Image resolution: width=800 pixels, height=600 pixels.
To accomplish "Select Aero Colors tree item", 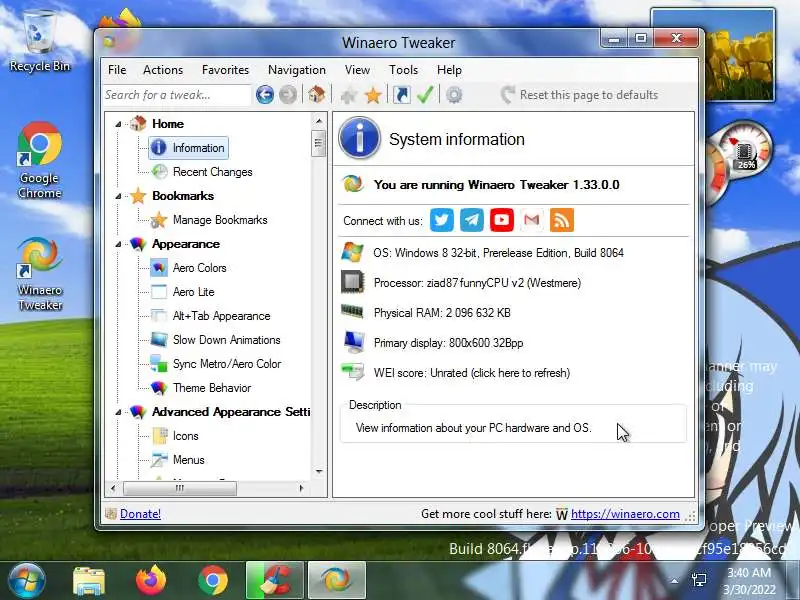I will [x=189, y=268].
